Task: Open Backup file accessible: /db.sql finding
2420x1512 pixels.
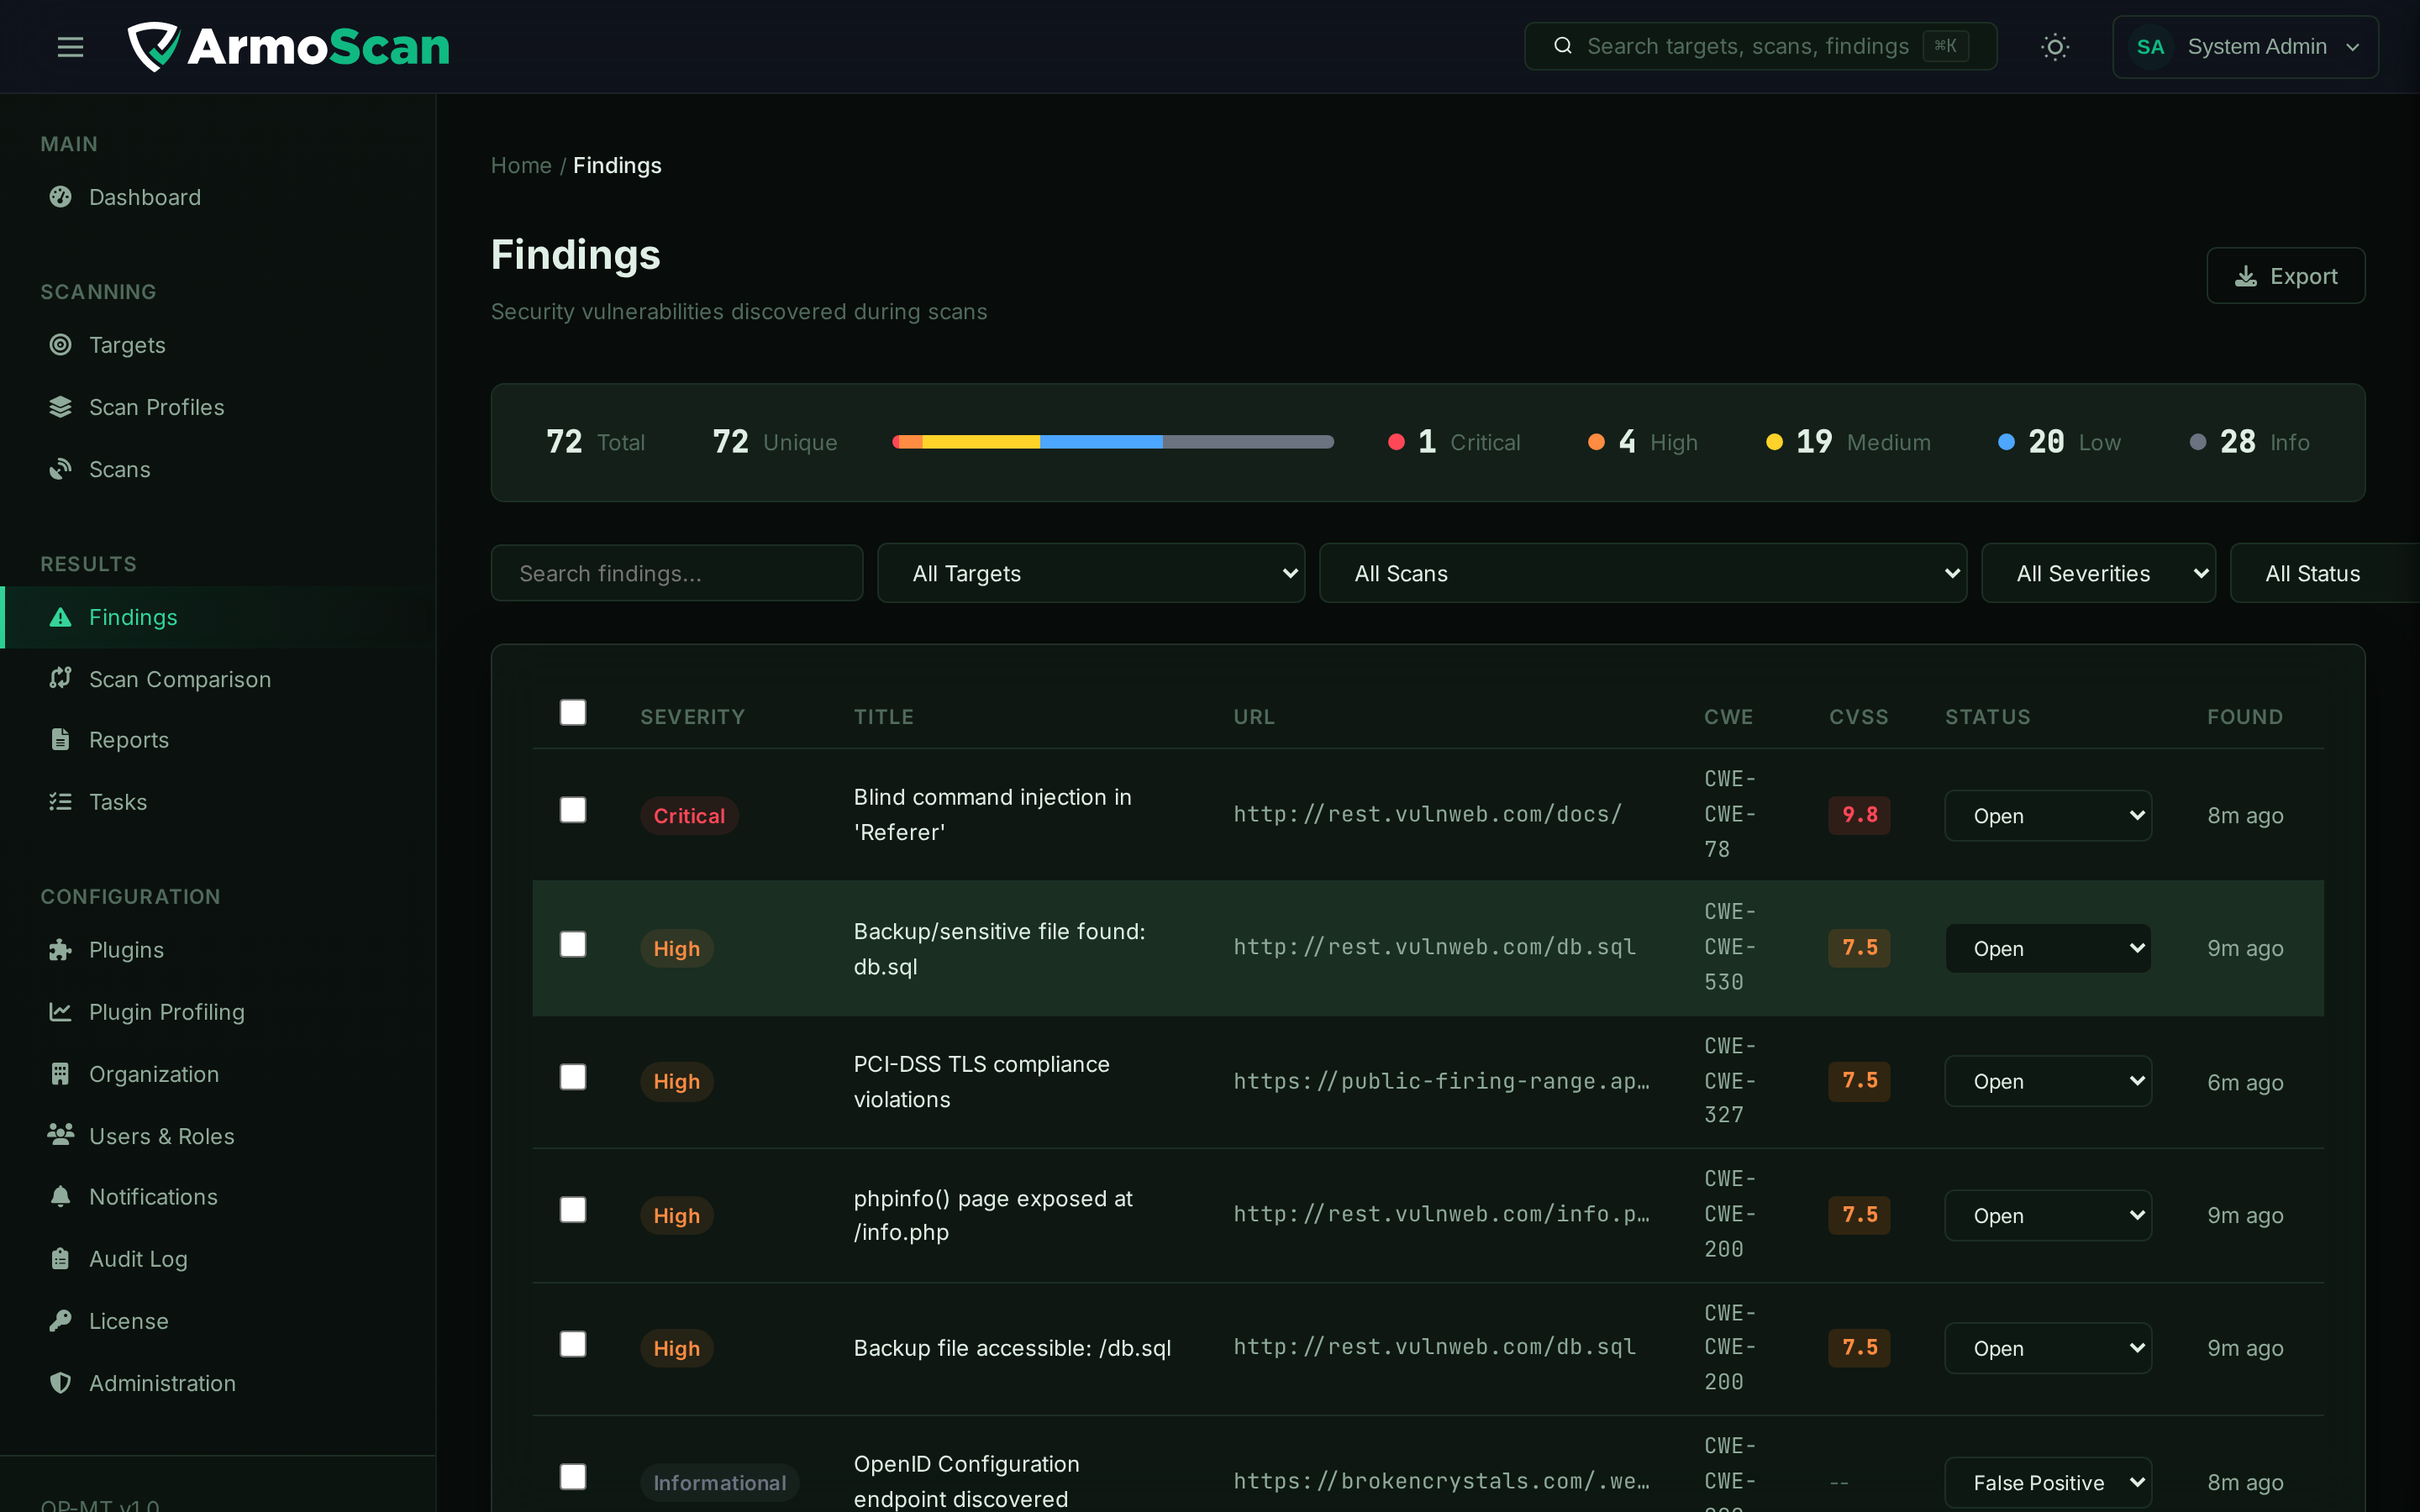Action: [1012, 1348]
